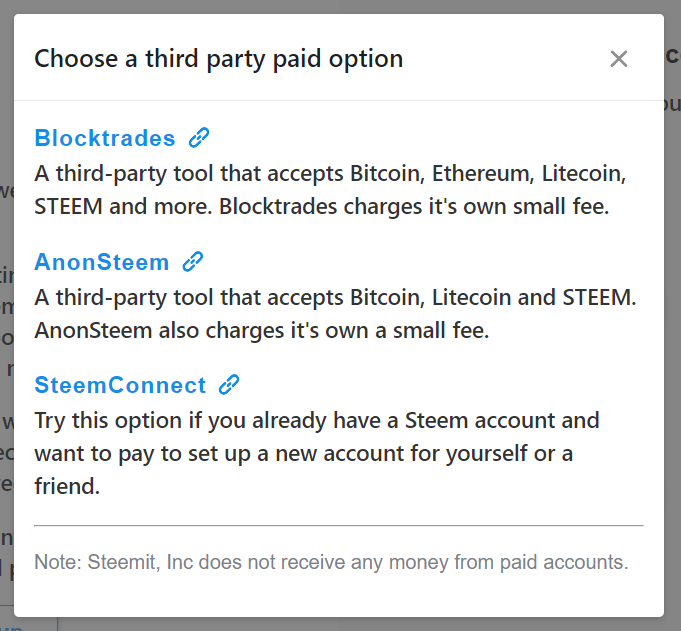This screenshot has width=681, height=631.
Task: Click the chain-link icon after SteemConnect
Action: click(229, 384)
